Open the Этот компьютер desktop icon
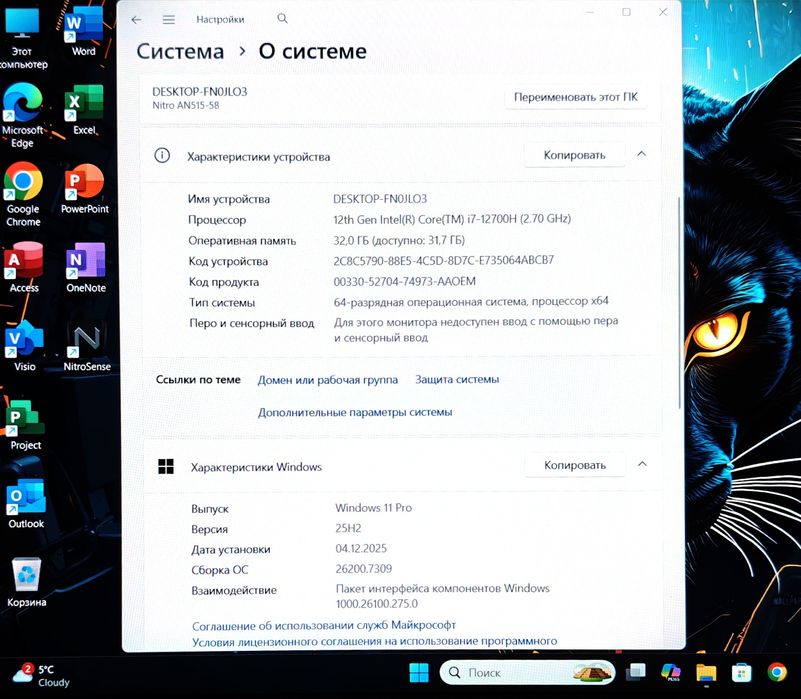This screenshot has height=699, width=801. coord(22,38)
